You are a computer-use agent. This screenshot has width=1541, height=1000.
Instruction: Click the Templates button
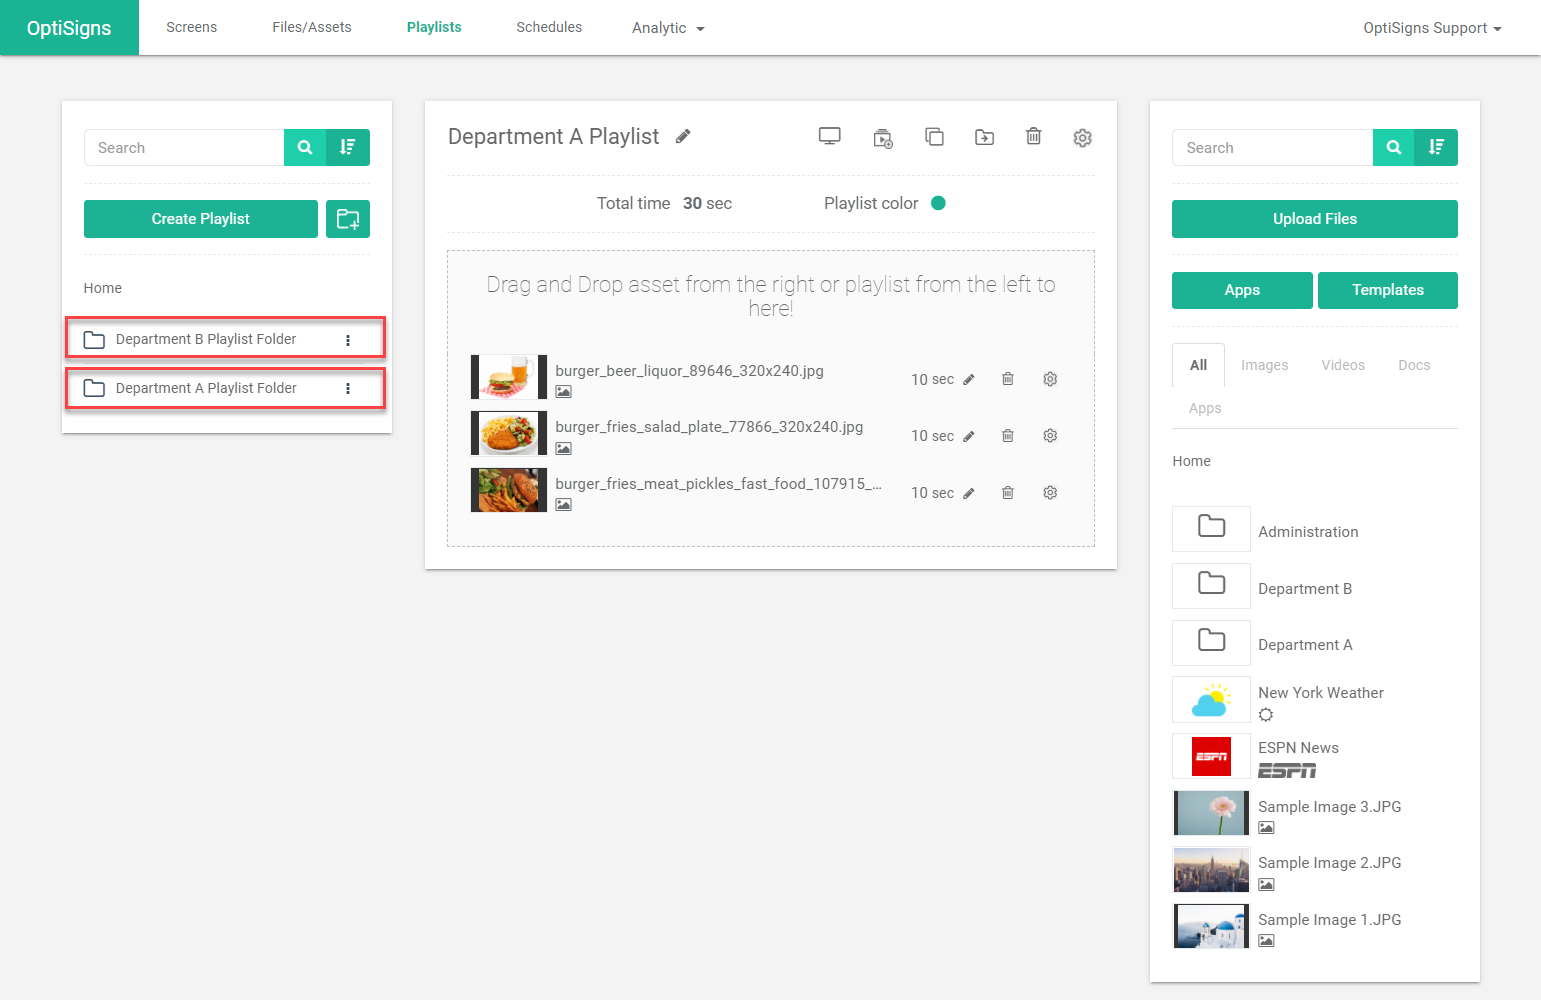(1387, 290)
